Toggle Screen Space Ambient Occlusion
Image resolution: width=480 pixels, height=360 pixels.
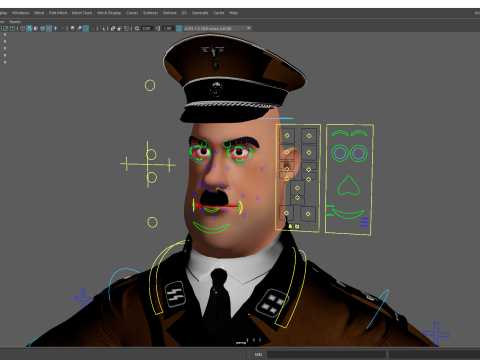72,28
